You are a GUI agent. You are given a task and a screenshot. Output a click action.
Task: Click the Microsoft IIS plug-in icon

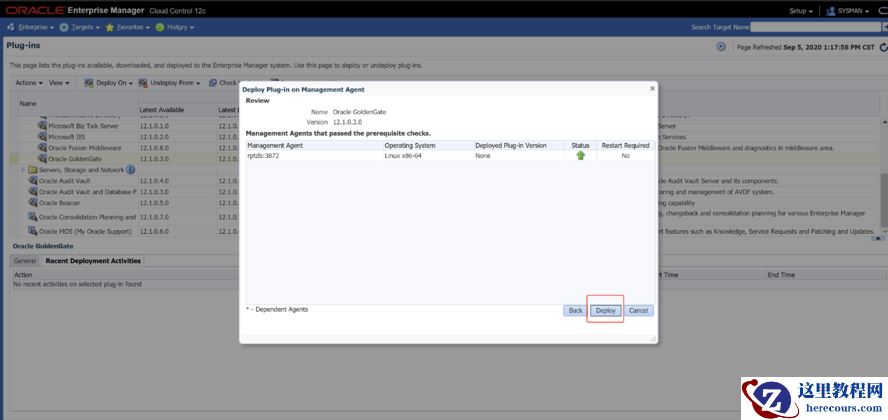point(43,137)
